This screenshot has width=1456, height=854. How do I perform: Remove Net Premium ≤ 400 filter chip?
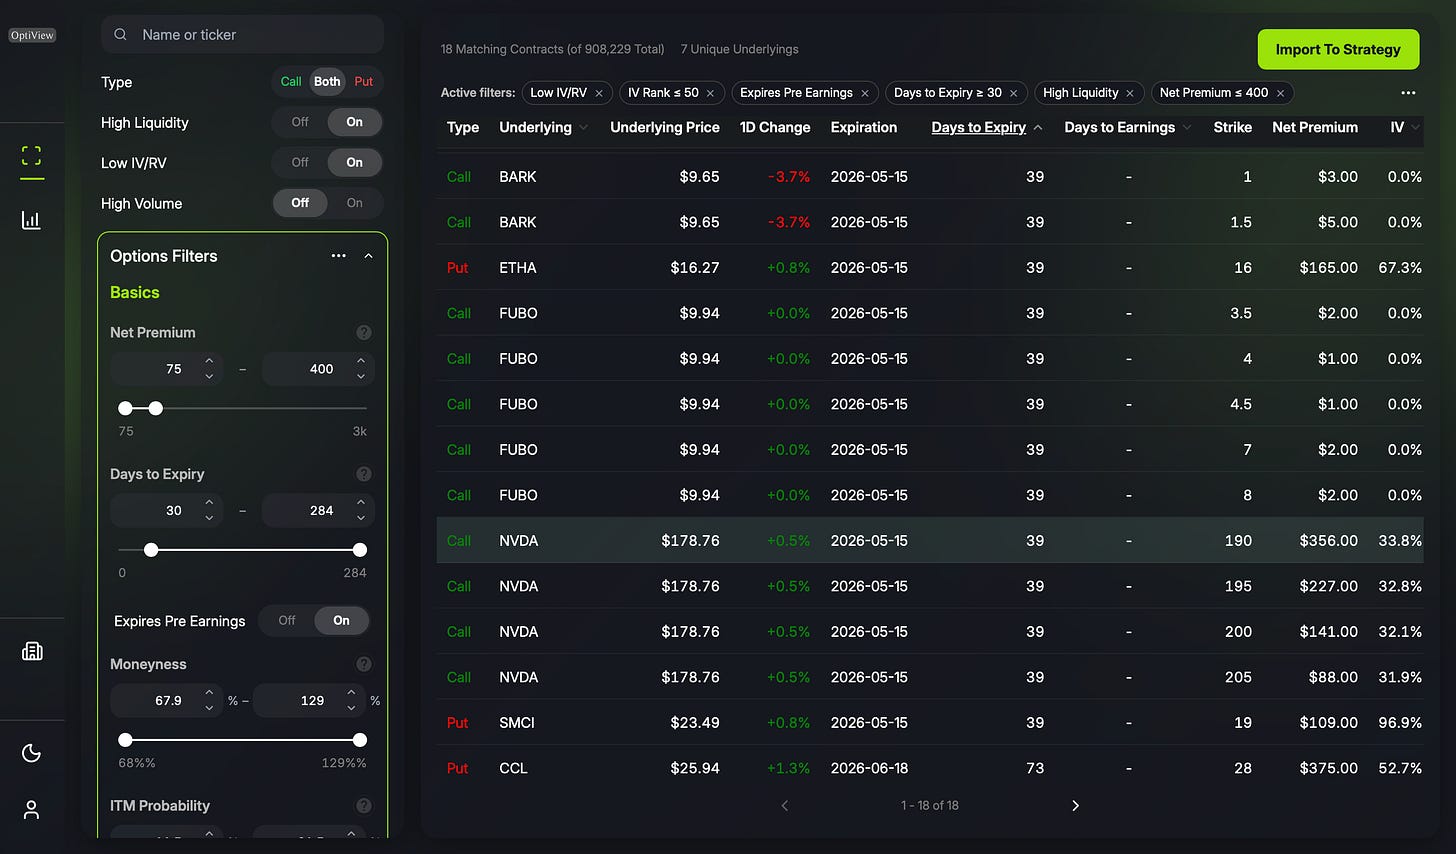[1280, 93]
